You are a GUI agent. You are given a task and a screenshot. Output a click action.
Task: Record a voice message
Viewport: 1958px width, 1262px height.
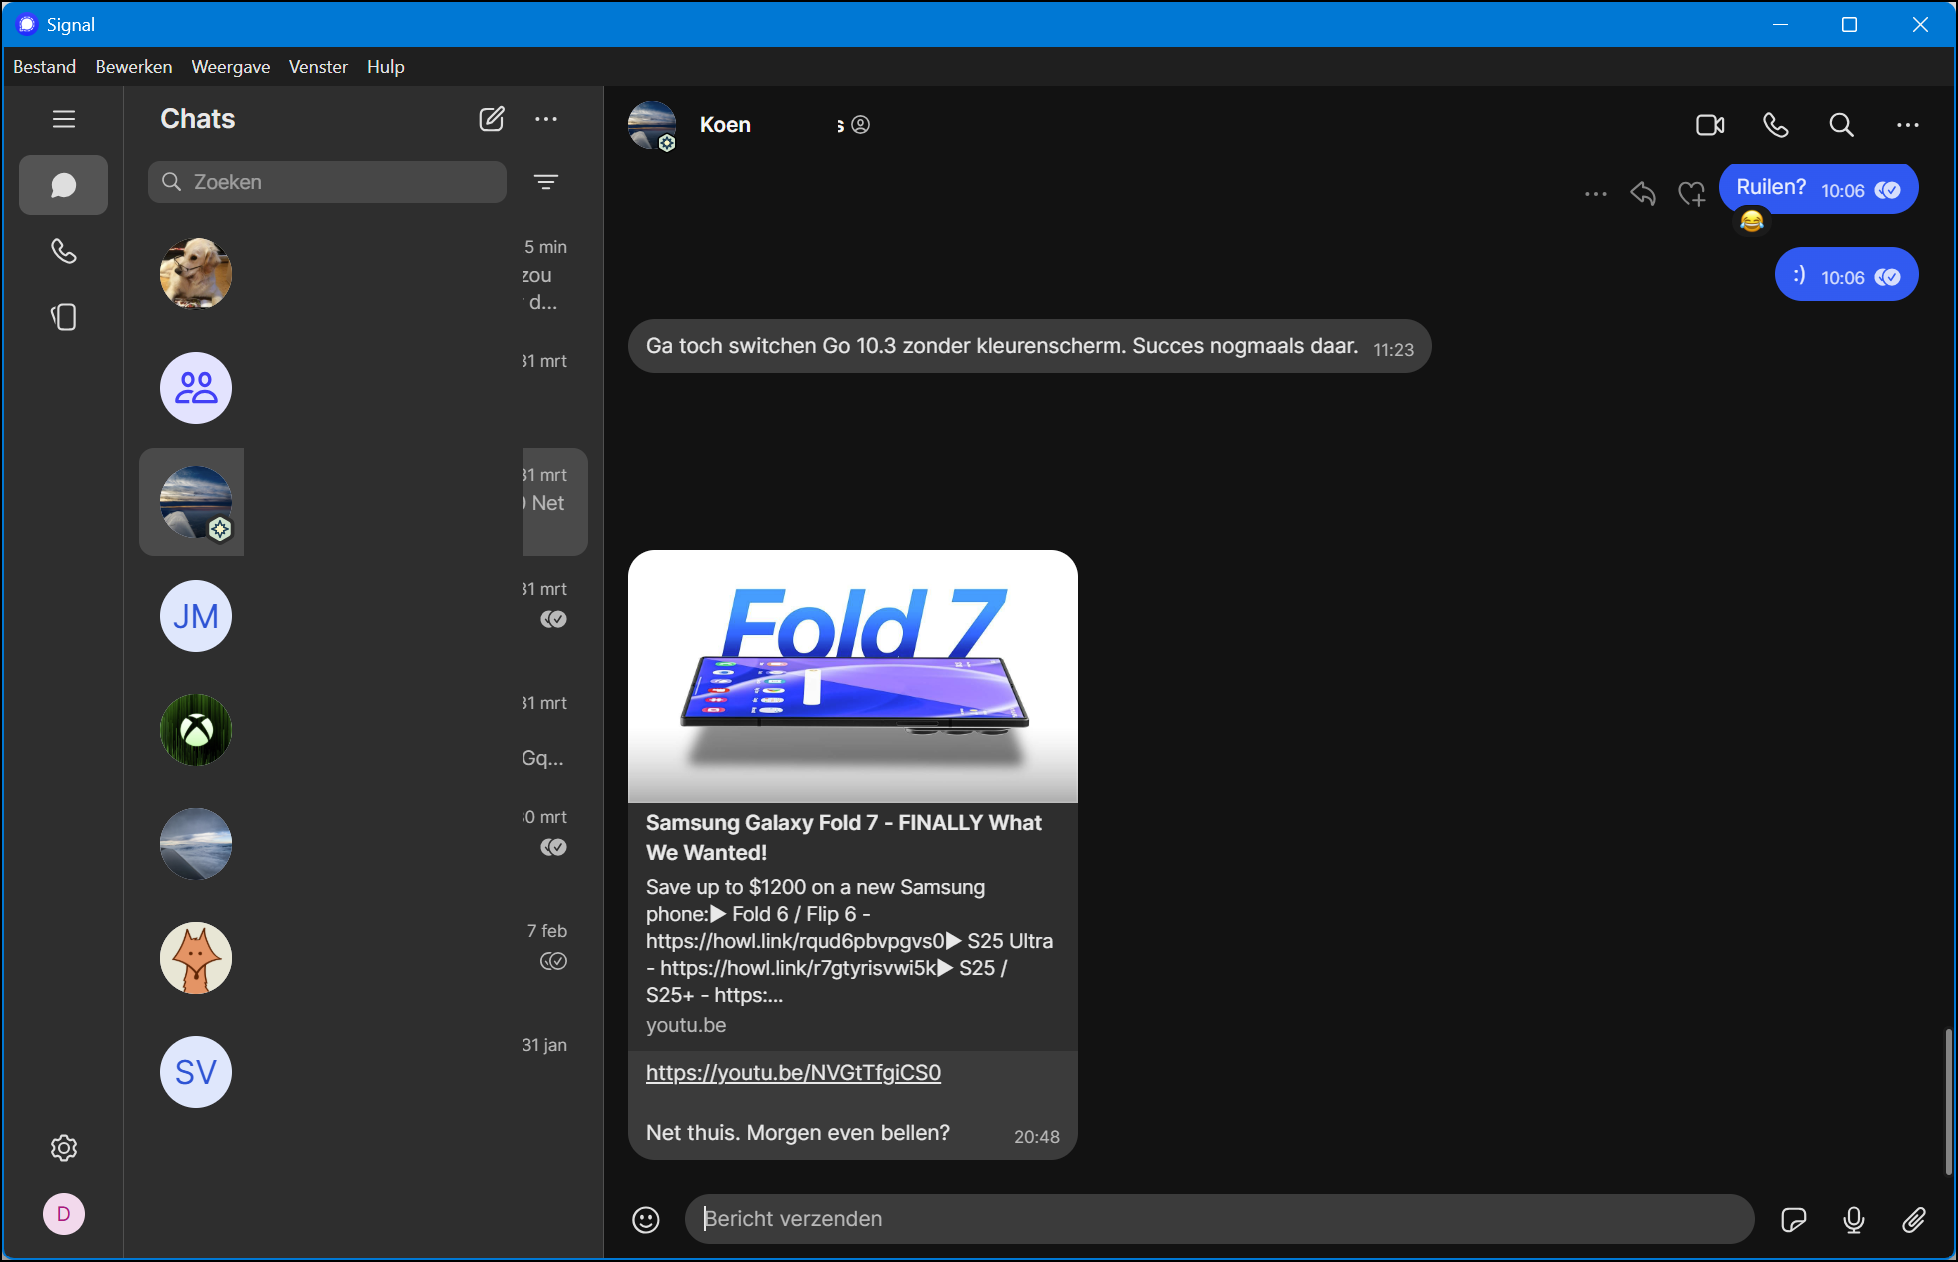pos(1853,1219)
